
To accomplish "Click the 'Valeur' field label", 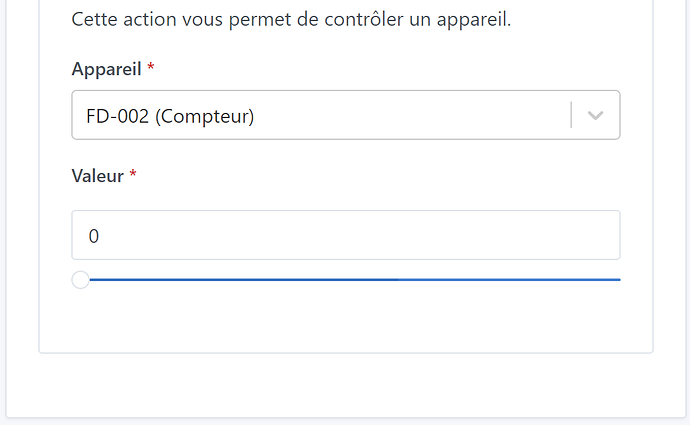I will pos(98,176).
